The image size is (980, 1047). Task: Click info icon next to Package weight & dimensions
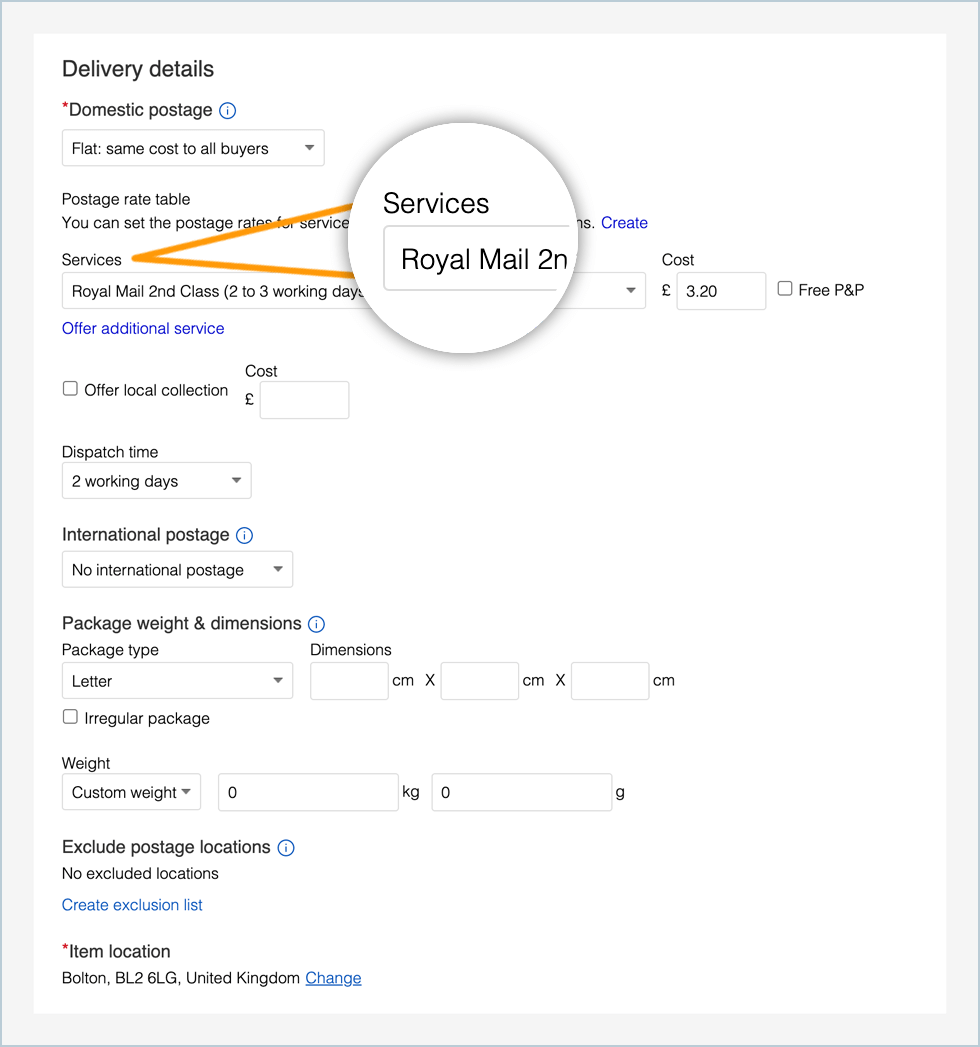click(316, 624)
